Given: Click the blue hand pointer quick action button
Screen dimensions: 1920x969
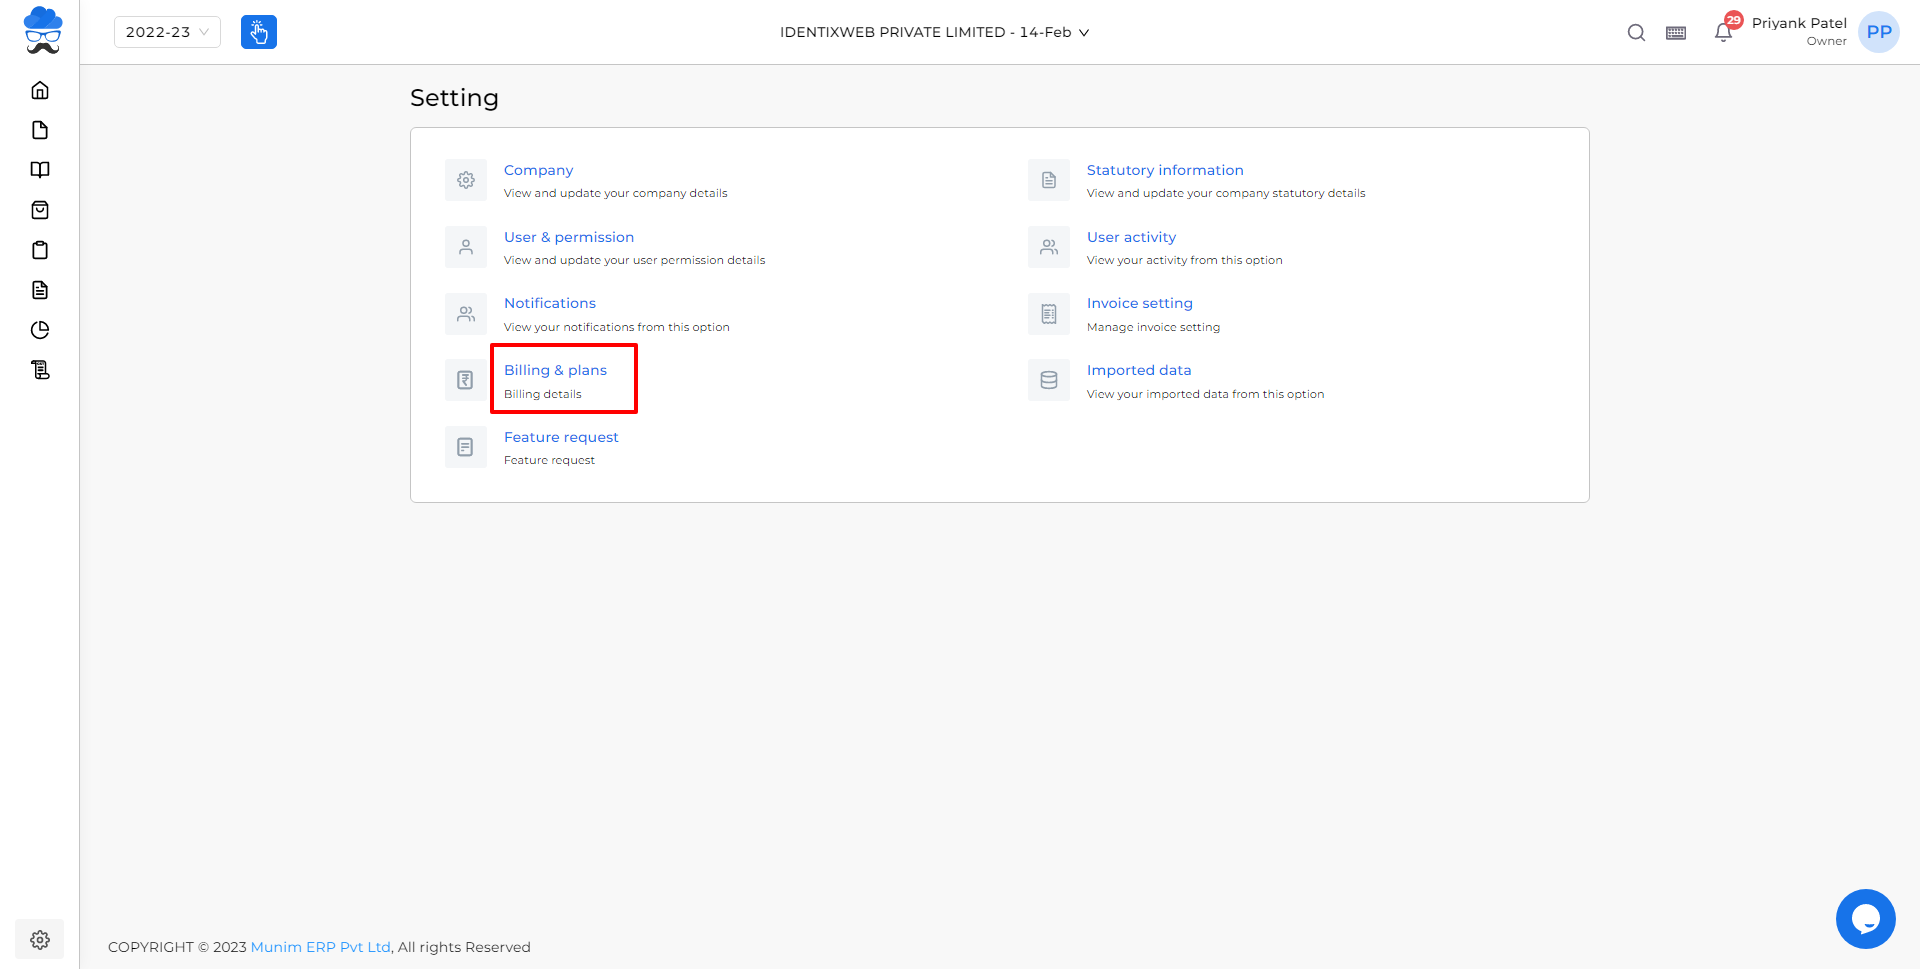Looking at the screenshot, I should click(259, 32).
